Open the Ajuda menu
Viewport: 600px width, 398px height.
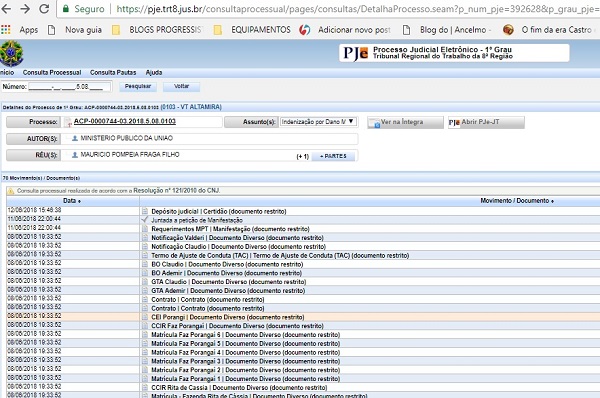[x=154, y=72]
